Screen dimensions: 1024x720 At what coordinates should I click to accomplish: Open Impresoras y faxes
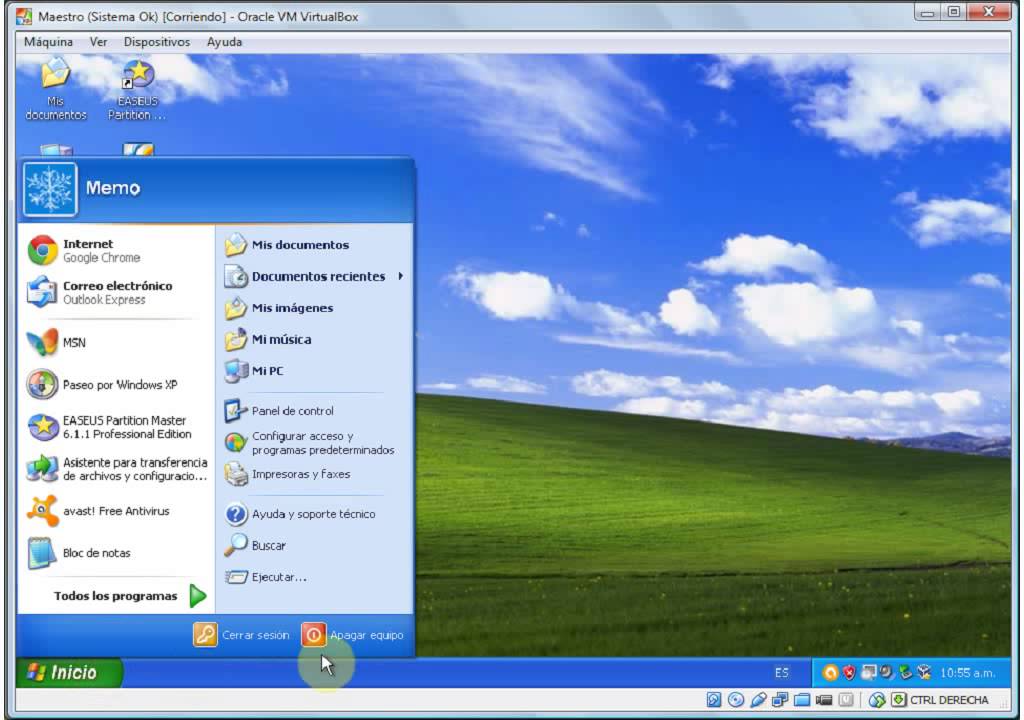click(315, 474)
